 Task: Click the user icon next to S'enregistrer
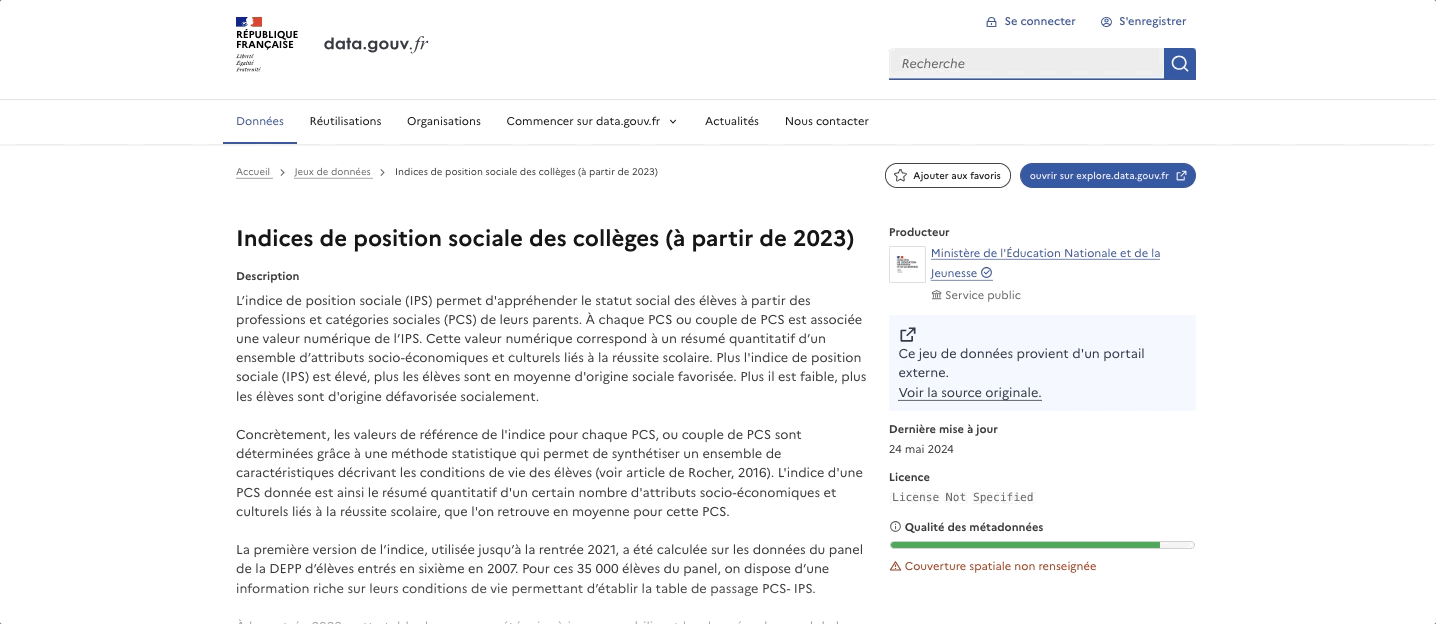(1106, 22)
